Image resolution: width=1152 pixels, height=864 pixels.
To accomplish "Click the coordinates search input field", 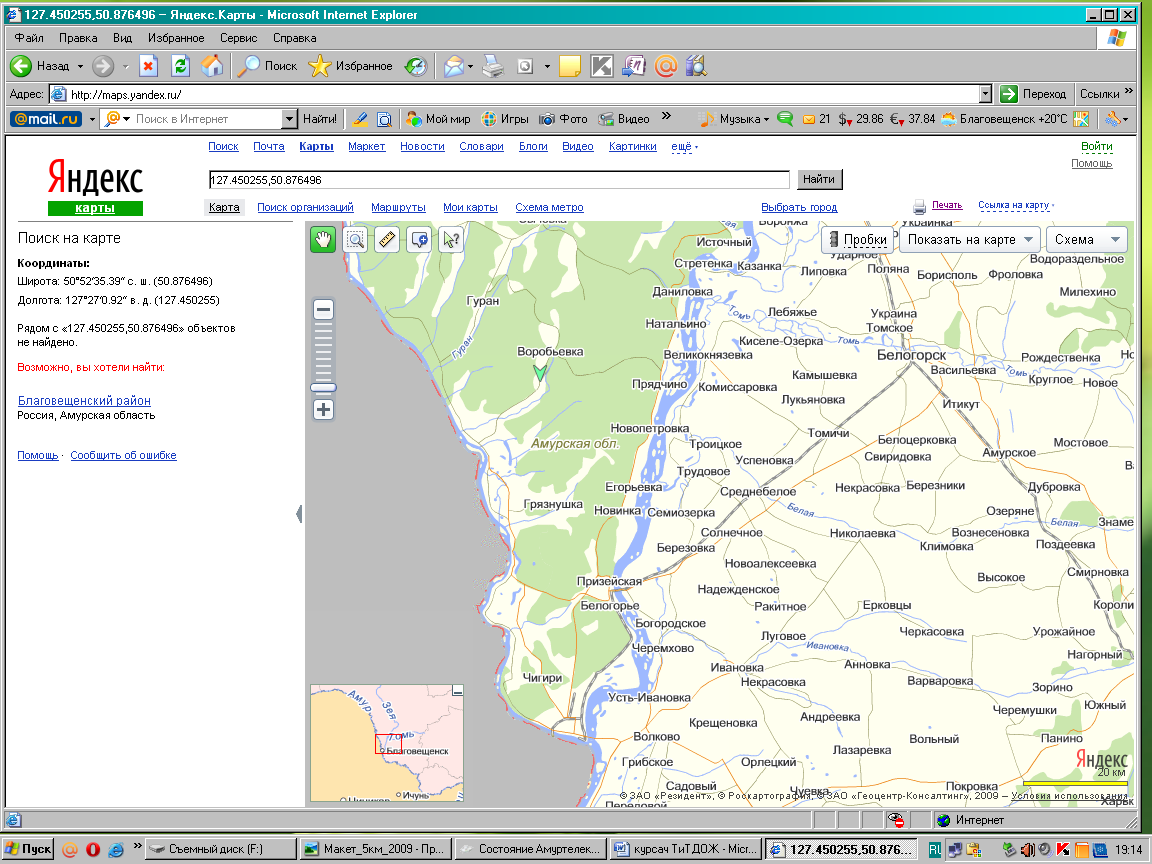I will [500, 180].
